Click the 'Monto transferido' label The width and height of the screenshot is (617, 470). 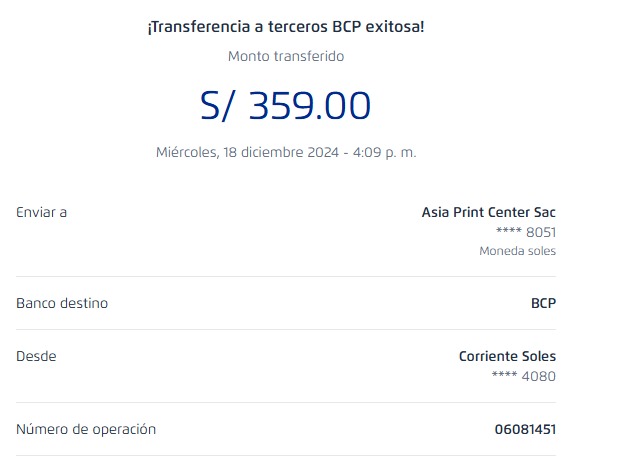pos(285,56)
